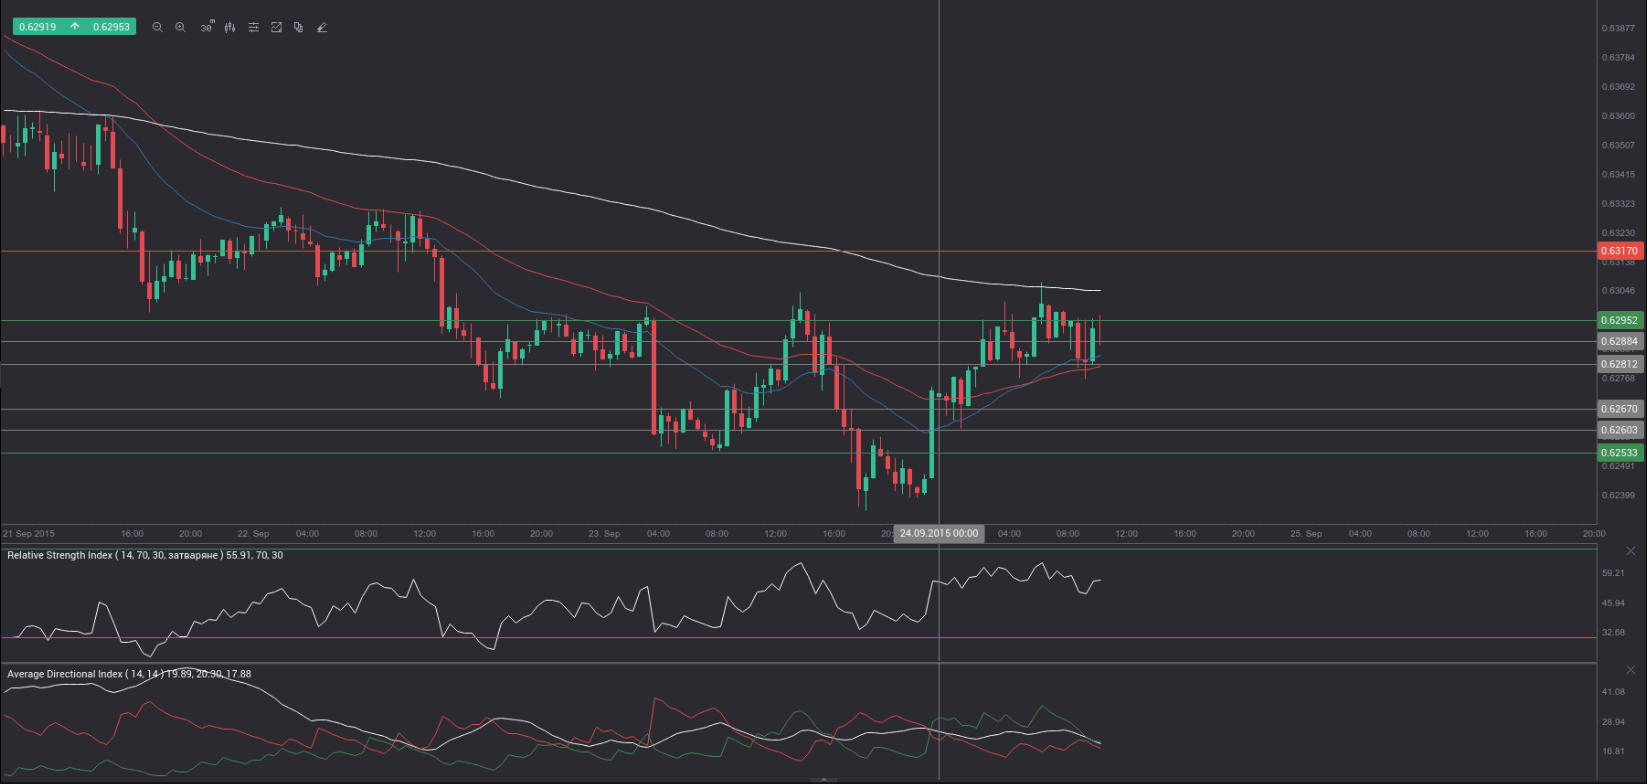The width and height of the screenshot is (1647, 784).
Task: Open the candlestick chart type menu
Action: click(230, 28)
